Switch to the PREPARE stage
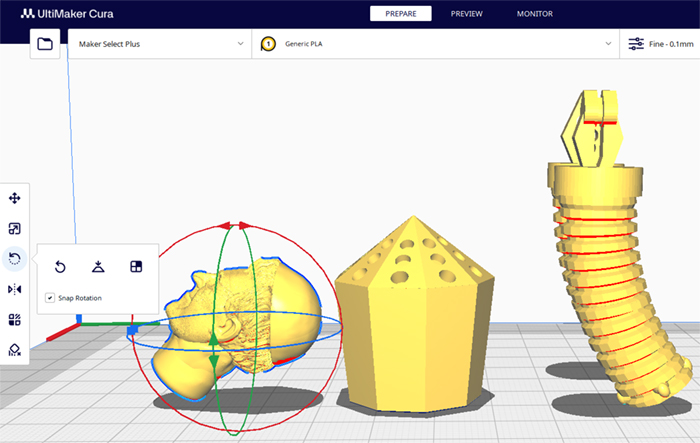 coord(400,14)
